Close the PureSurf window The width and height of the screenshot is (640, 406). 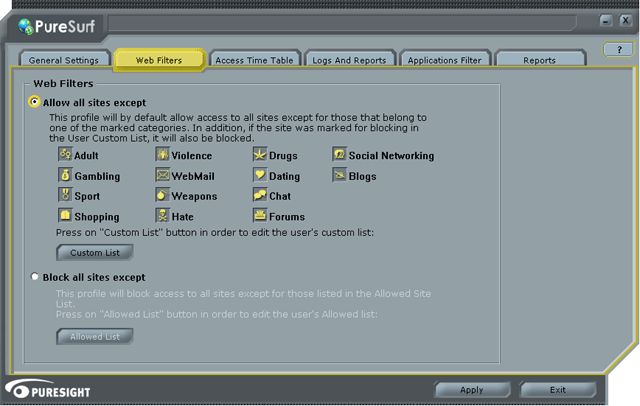pos(625,20)
